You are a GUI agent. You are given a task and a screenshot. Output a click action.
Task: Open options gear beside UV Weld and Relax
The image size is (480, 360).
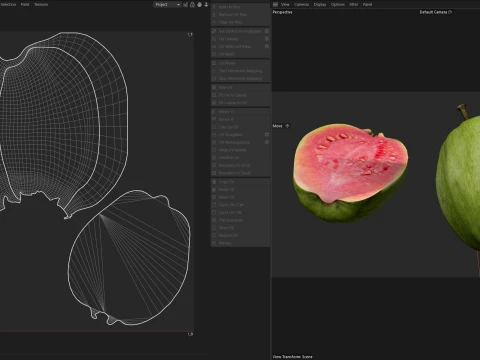(267, 46)
